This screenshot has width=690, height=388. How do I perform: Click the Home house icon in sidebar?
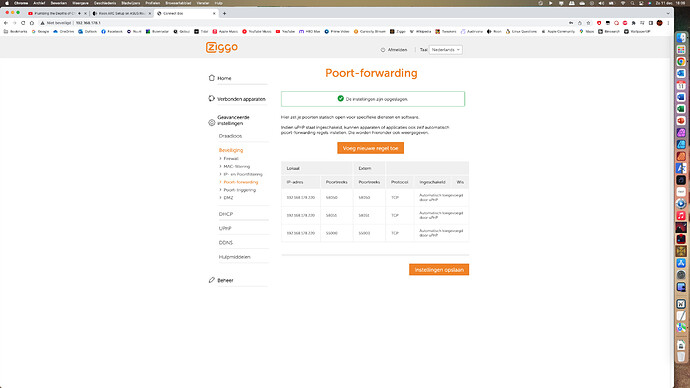tap(212, 78)
